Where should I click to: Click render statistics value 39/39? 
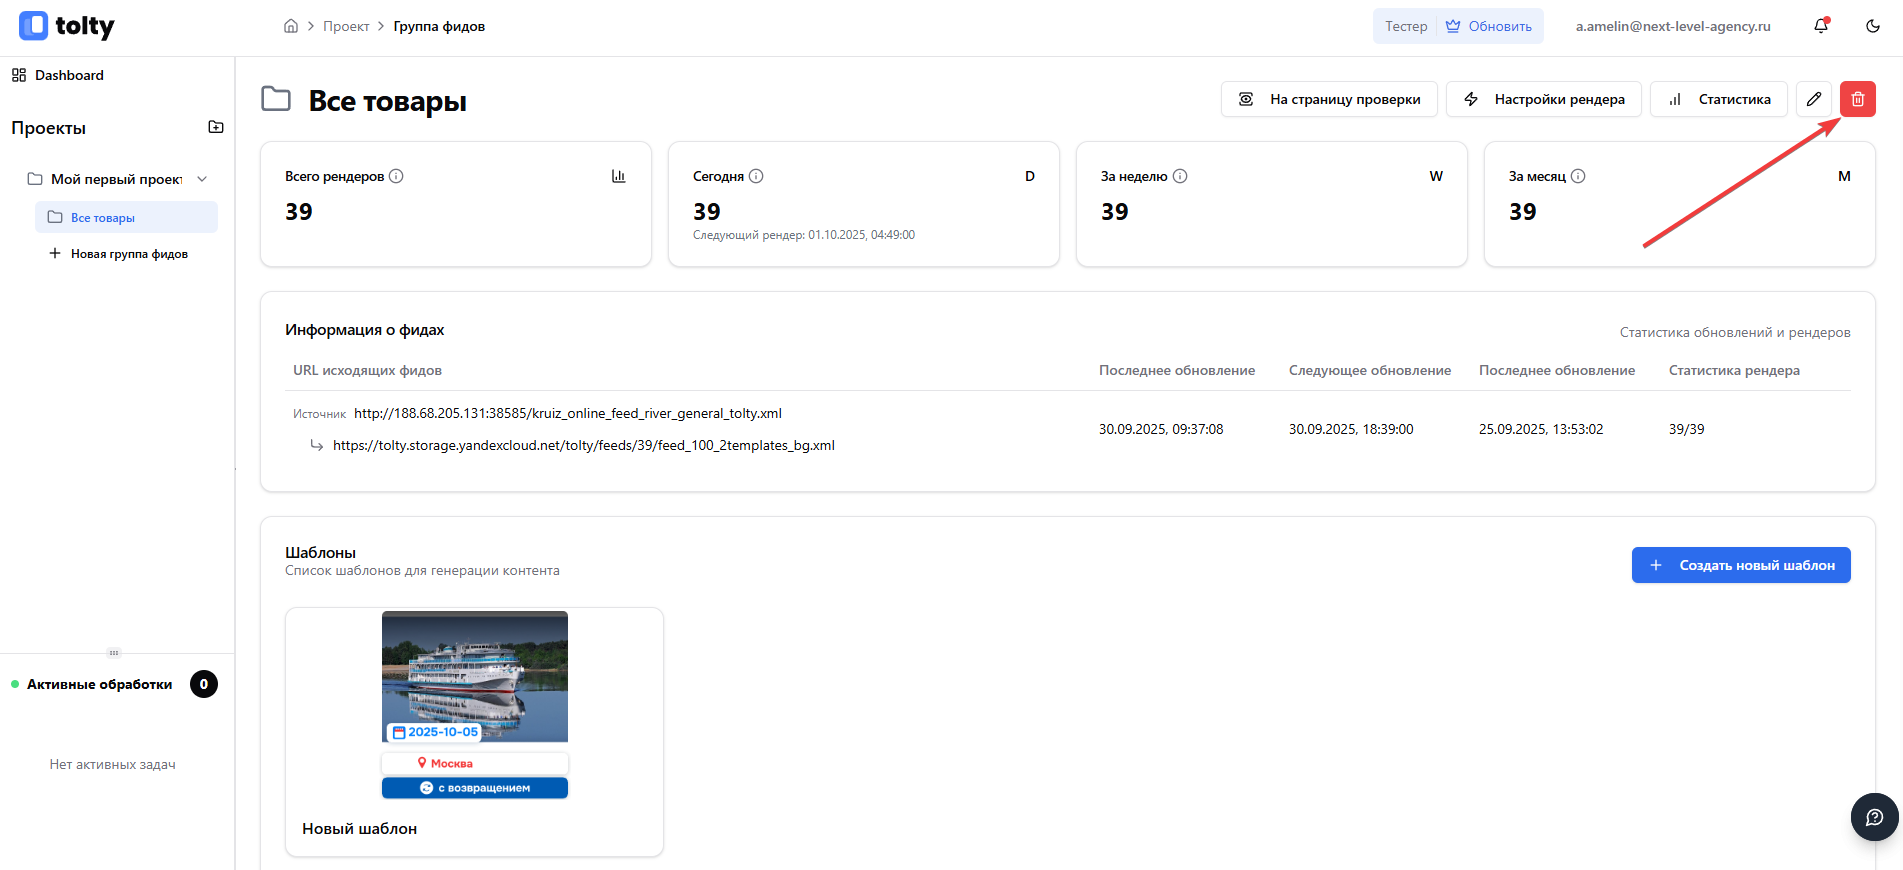[1686, 429]
